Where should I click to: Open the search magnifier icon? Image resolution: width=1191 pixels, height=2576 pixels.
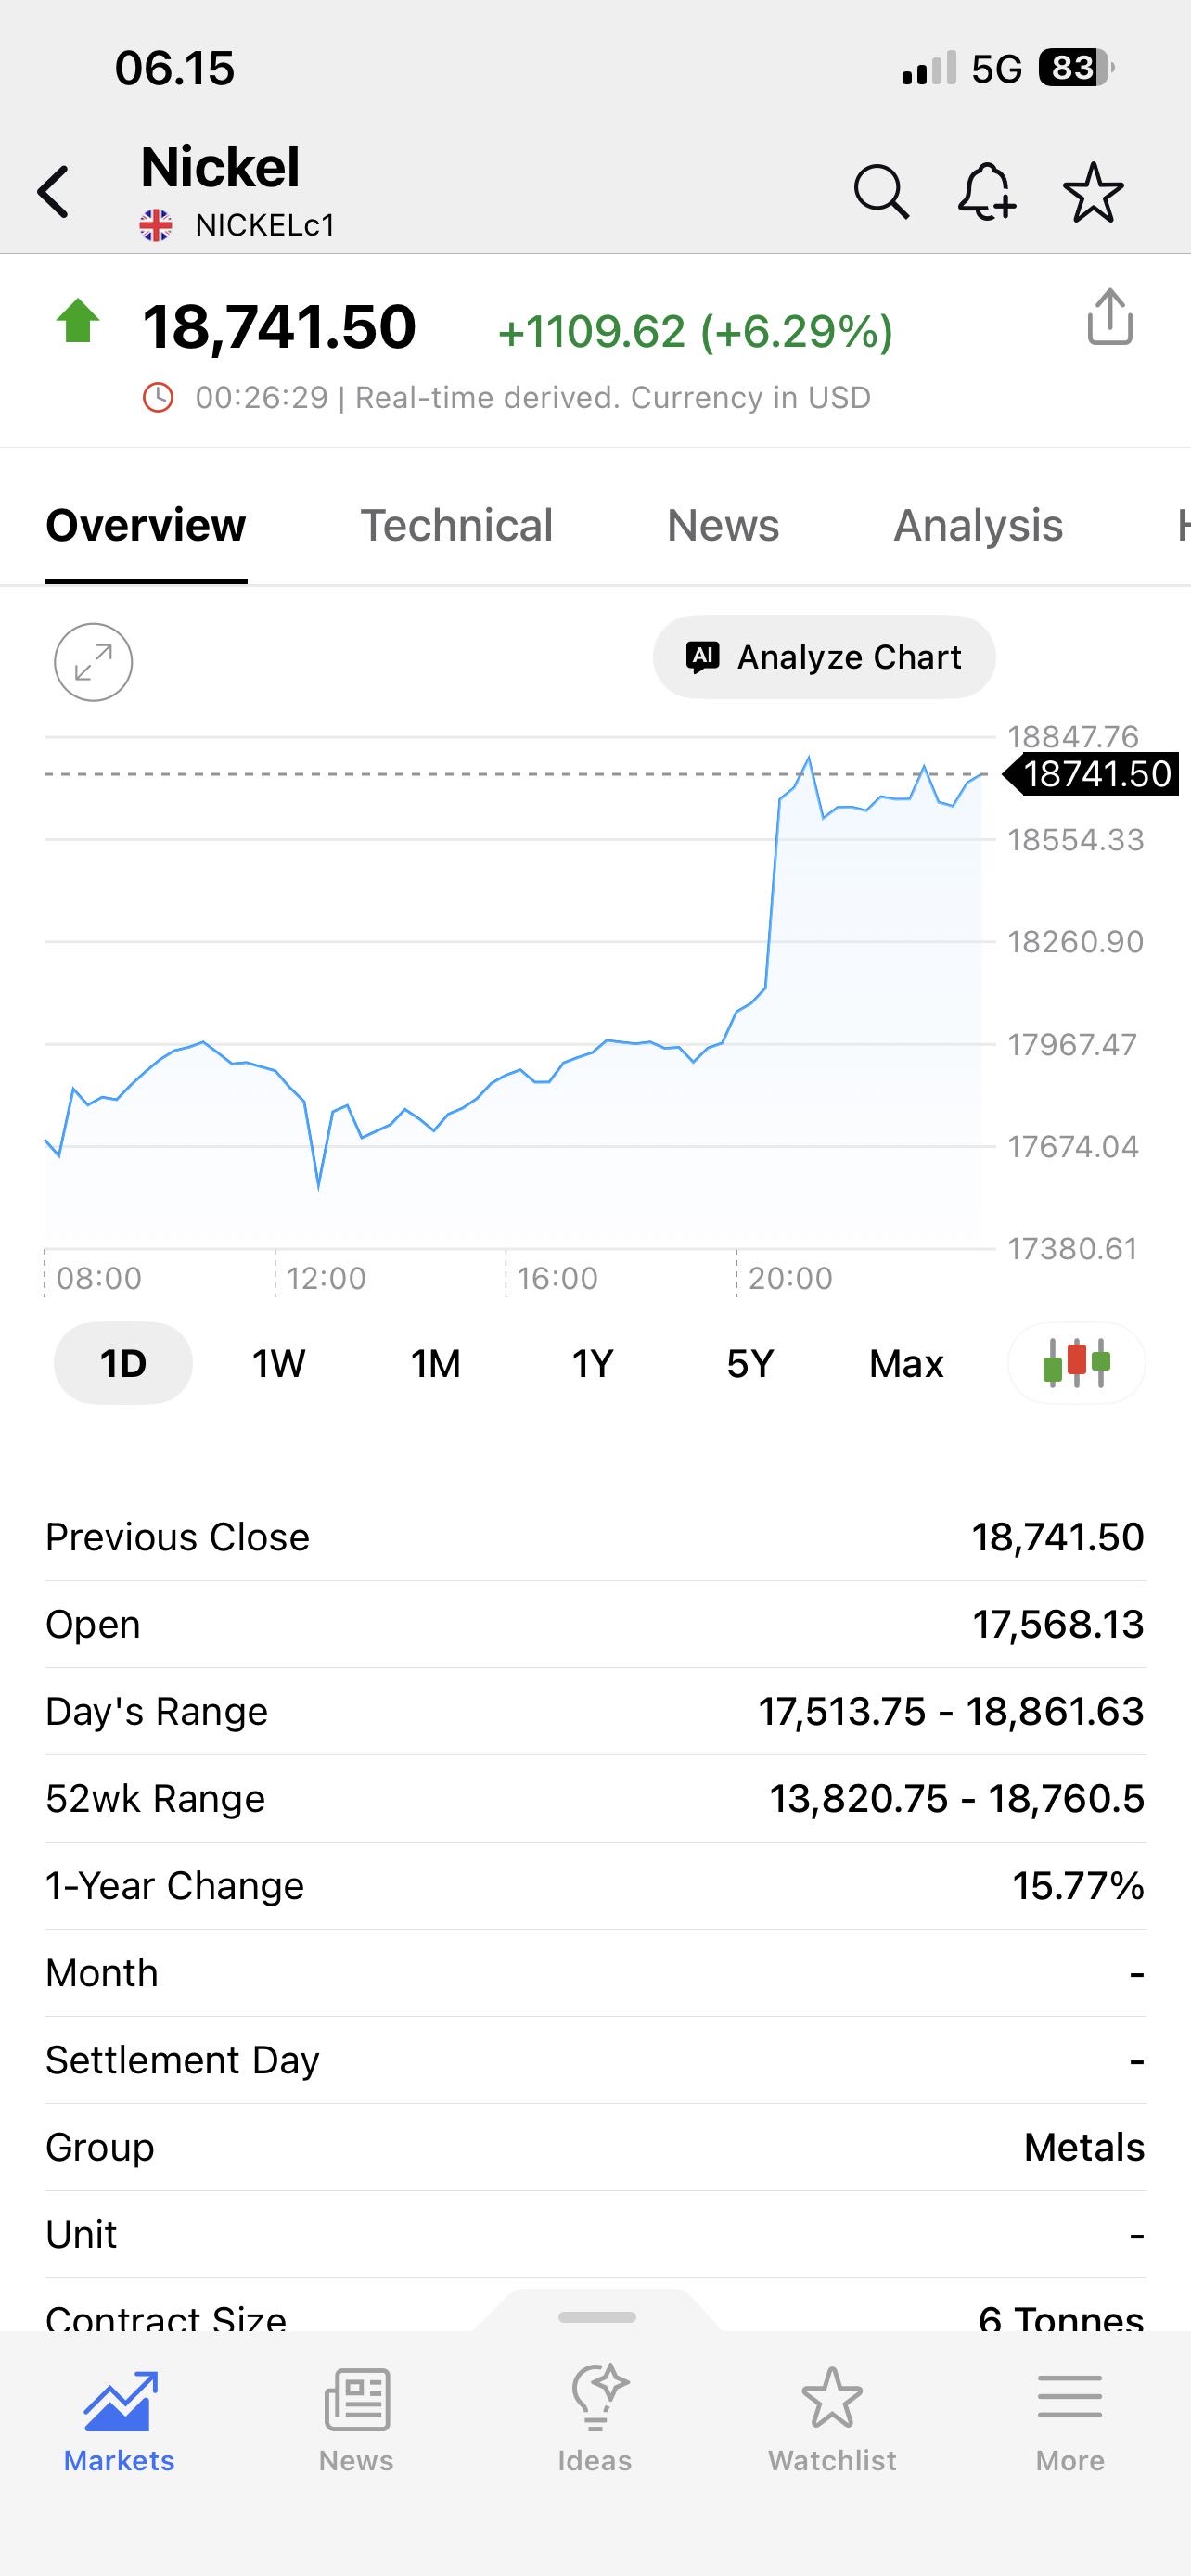point(881,191)
